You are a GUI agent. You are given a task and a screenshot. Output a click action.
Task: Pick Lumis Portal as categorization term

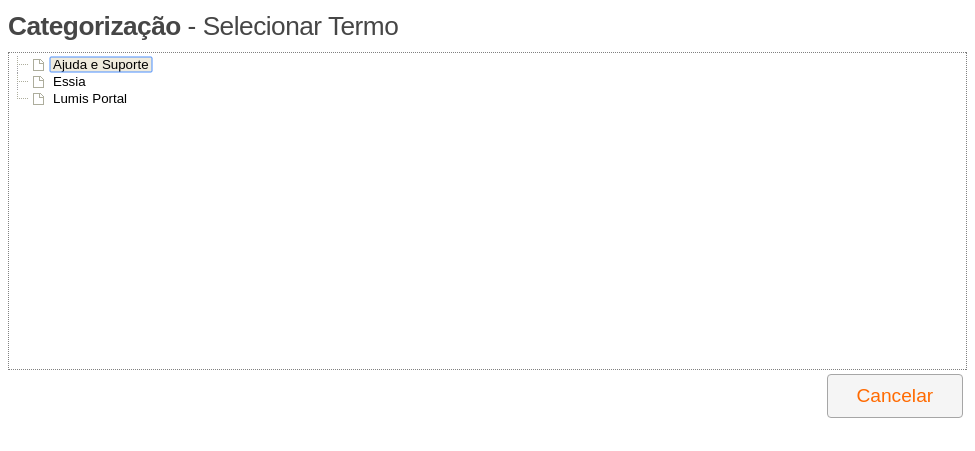(x=90, y=99)
